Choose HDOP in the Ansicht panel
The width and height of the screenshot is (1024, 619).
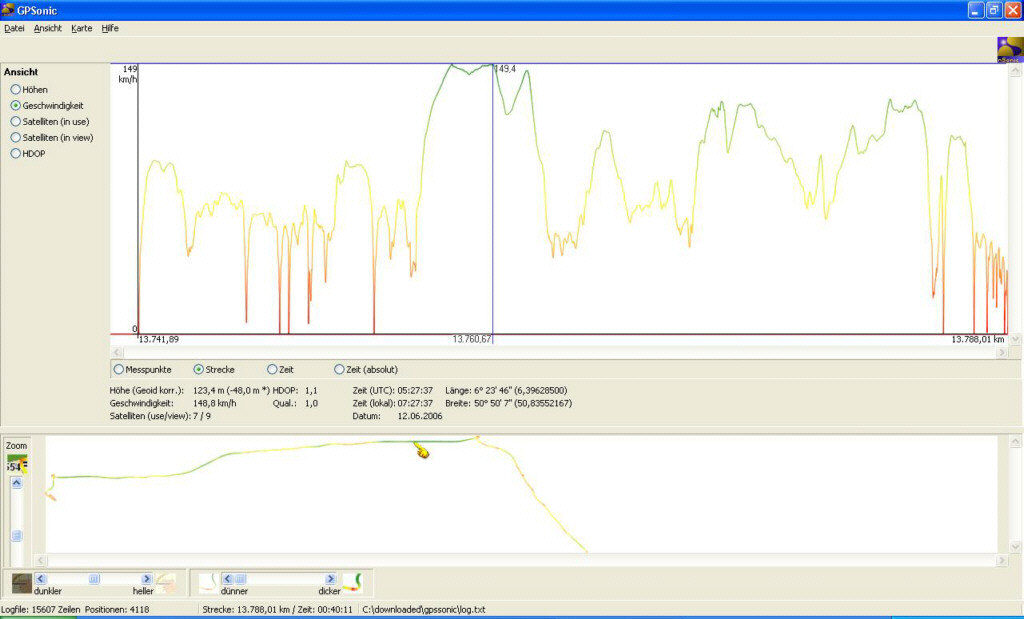16,154
